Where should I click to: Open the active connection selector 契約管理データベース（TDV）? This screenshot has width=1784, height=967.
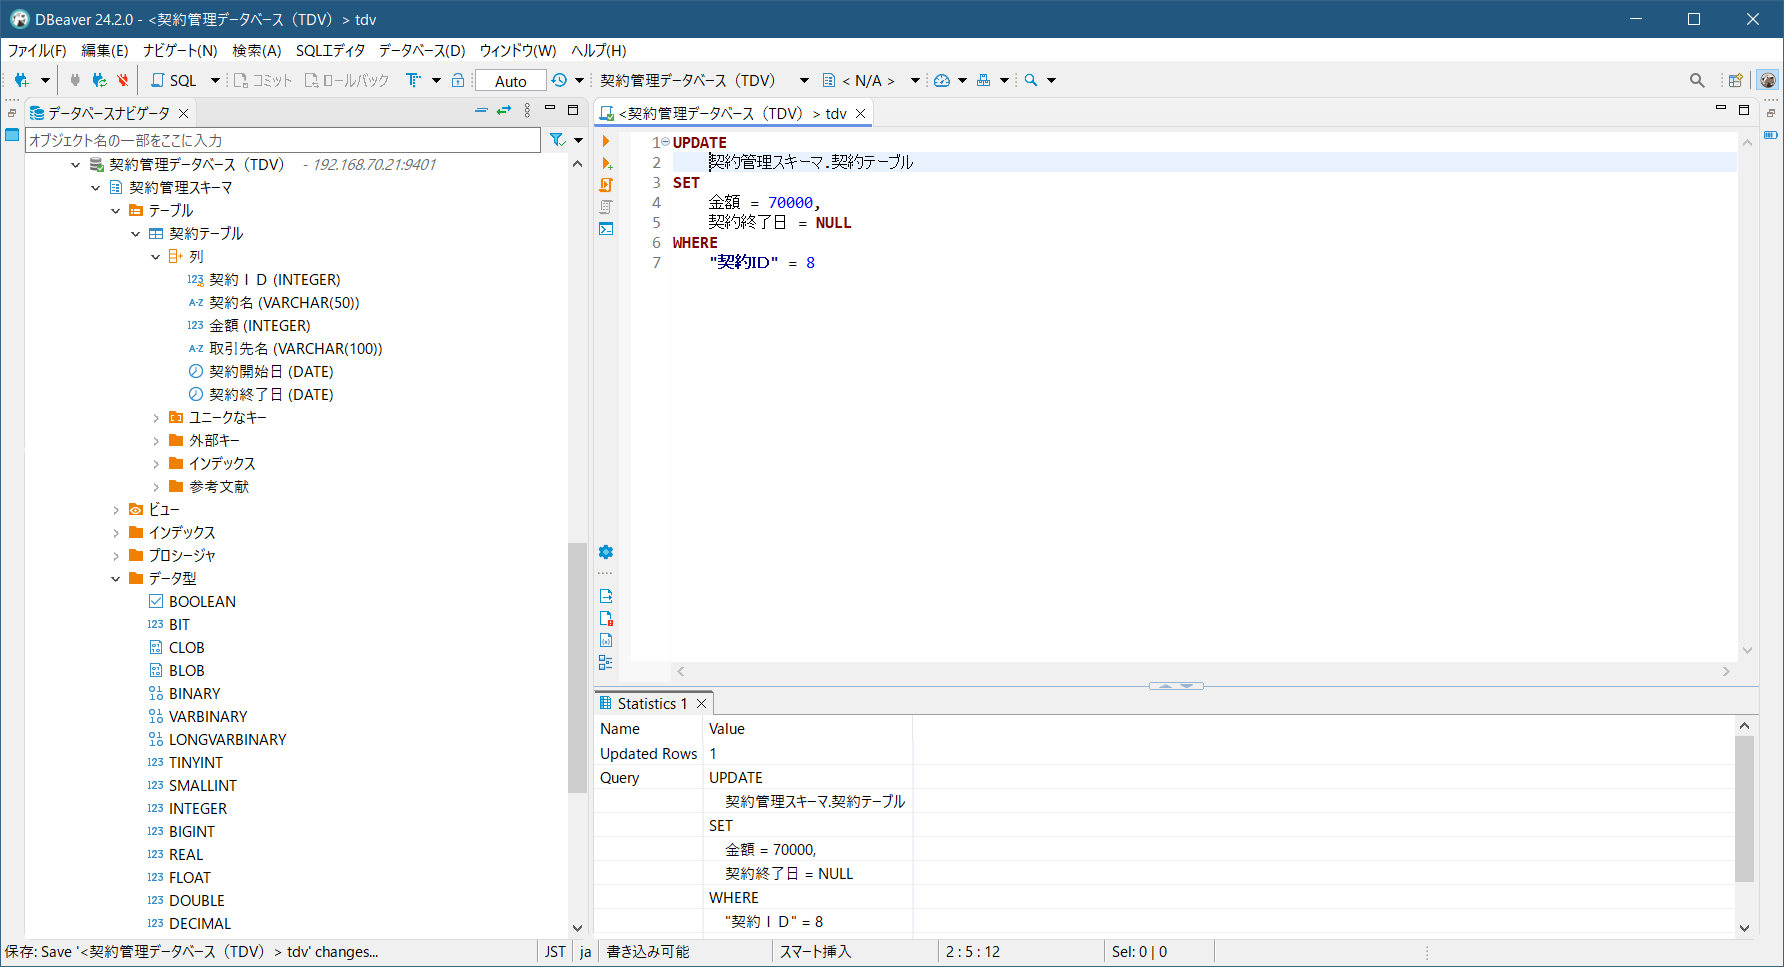704,80
